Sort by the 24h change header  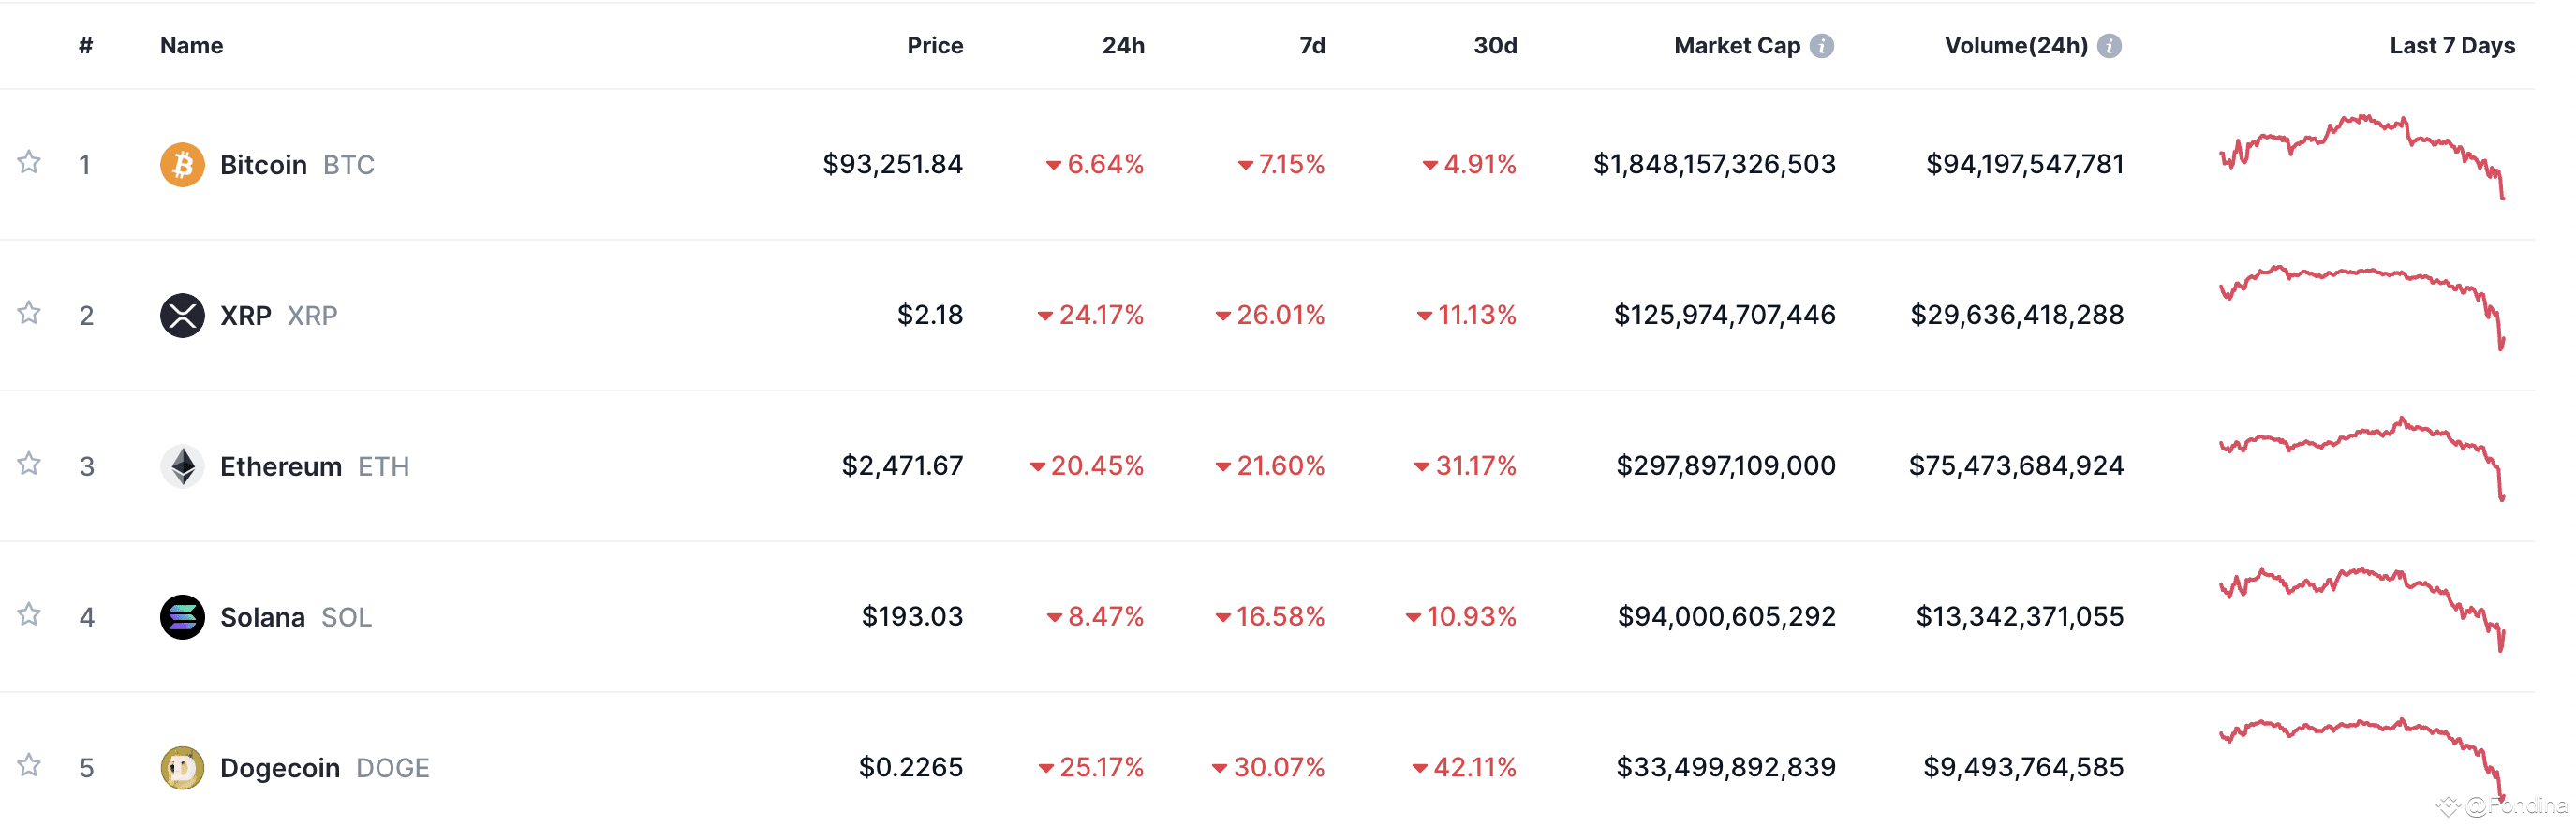(1123, 46)
